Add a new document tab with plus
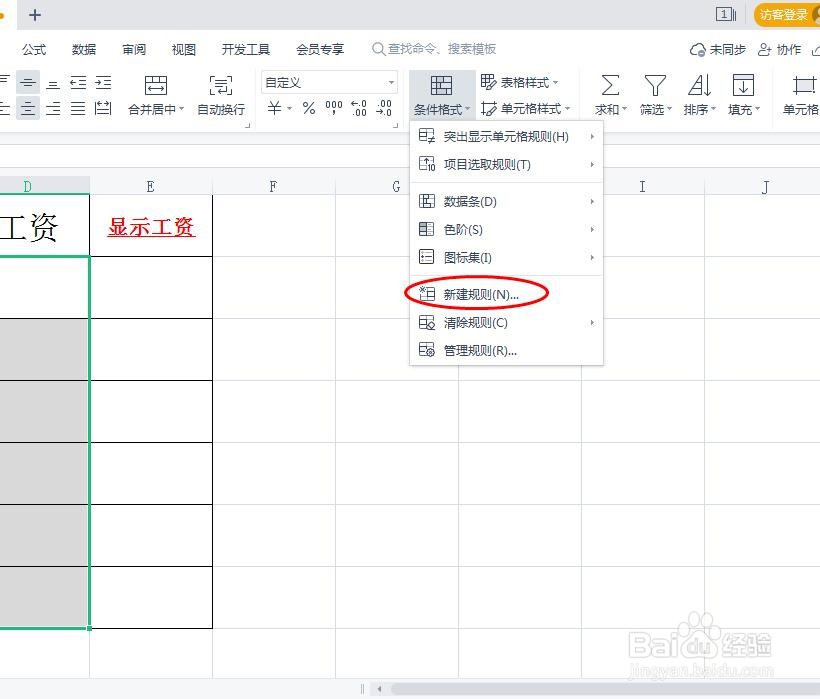Image resolution: width=820 pixels, height=699 pixels. point(35,15)
